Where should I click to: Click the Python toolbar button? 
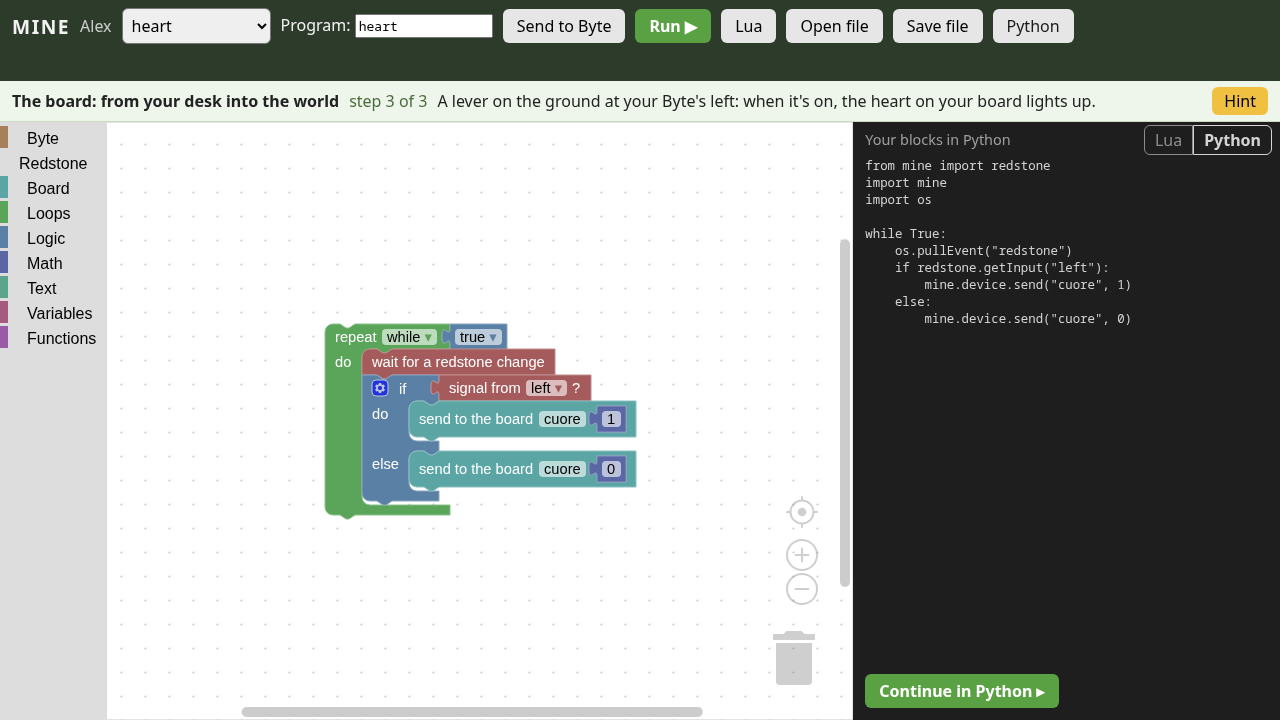pos(1033,26)
